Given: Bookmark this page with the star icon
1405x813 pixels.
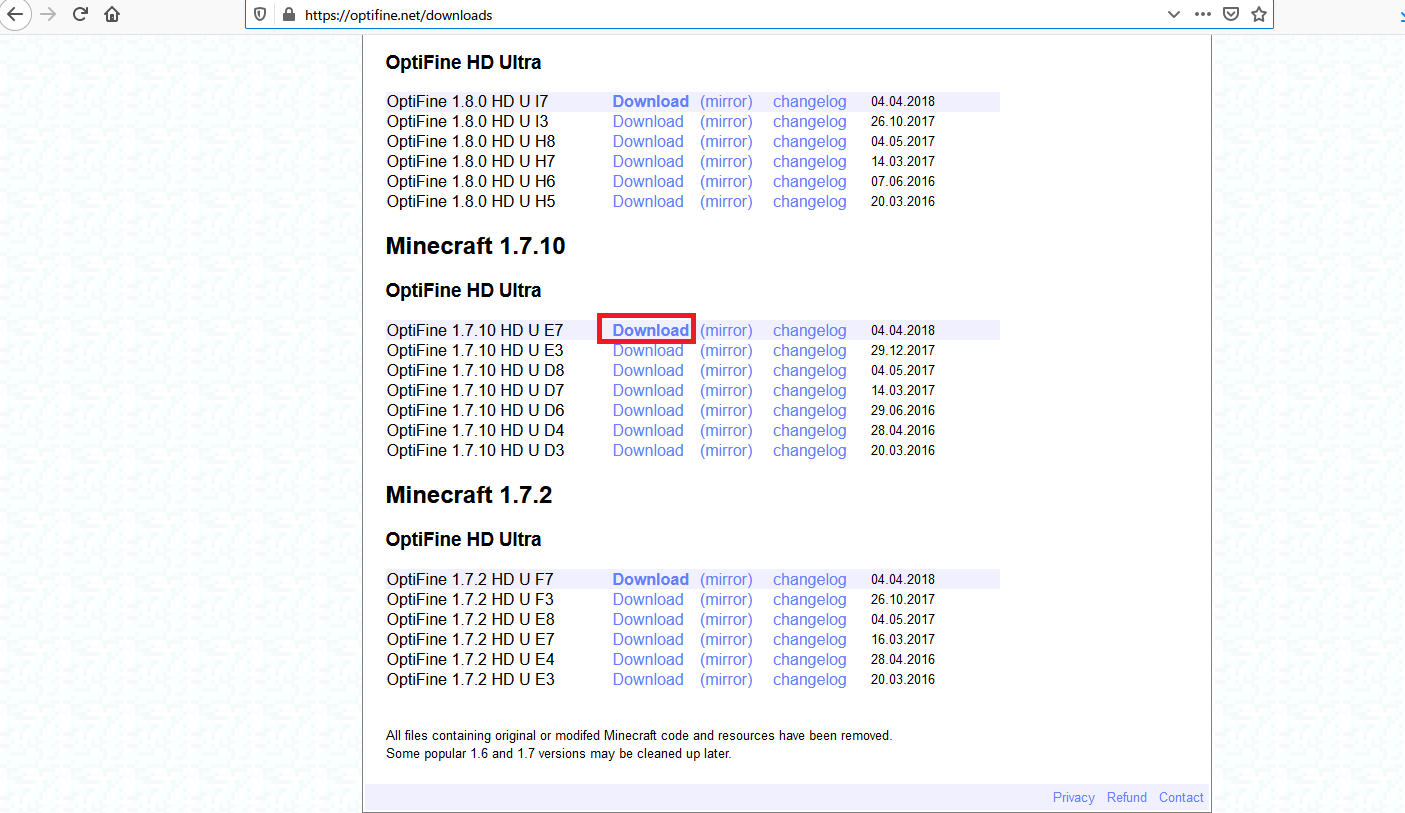Looking at the screenshot, I should (1259, 15).
